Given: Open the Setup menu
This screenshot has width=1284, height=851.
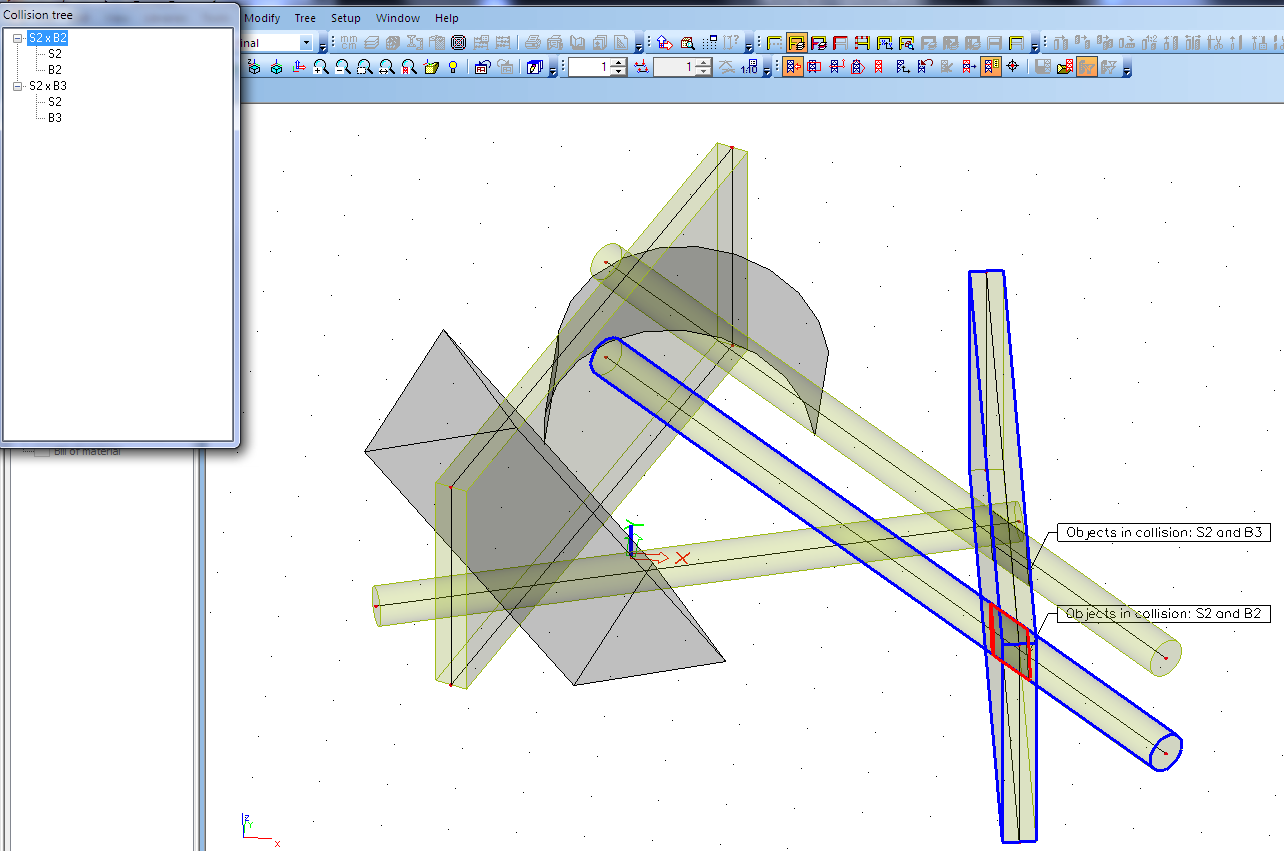Looking at the screenshot, I should coord(346,18).
